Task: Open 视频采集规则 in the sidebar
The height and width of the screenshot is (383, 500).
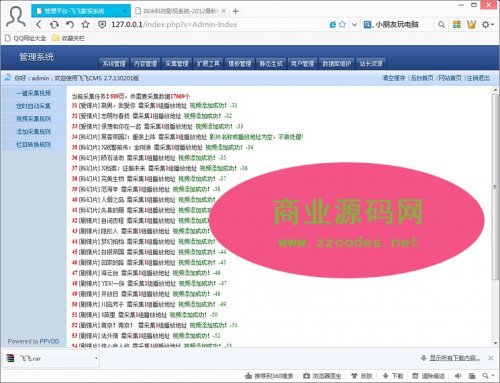Action: click(x=33, y=119)
